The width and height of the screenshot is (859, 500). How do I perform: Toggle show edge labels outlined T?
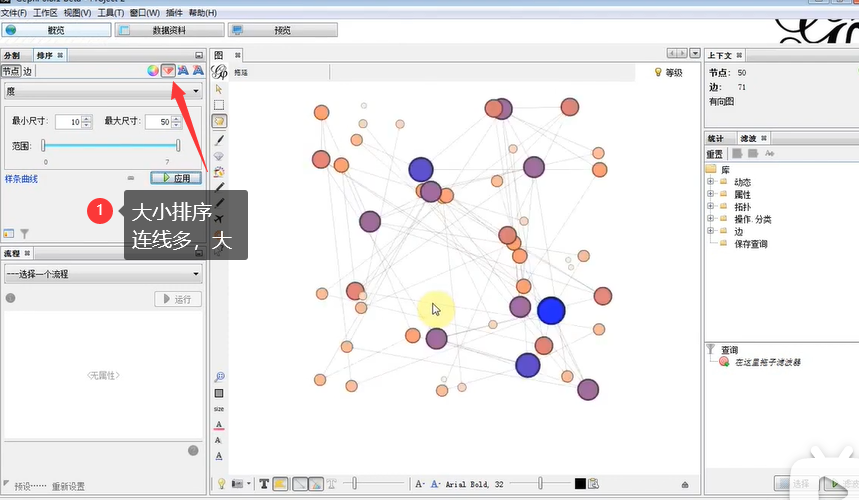point(332,484)
